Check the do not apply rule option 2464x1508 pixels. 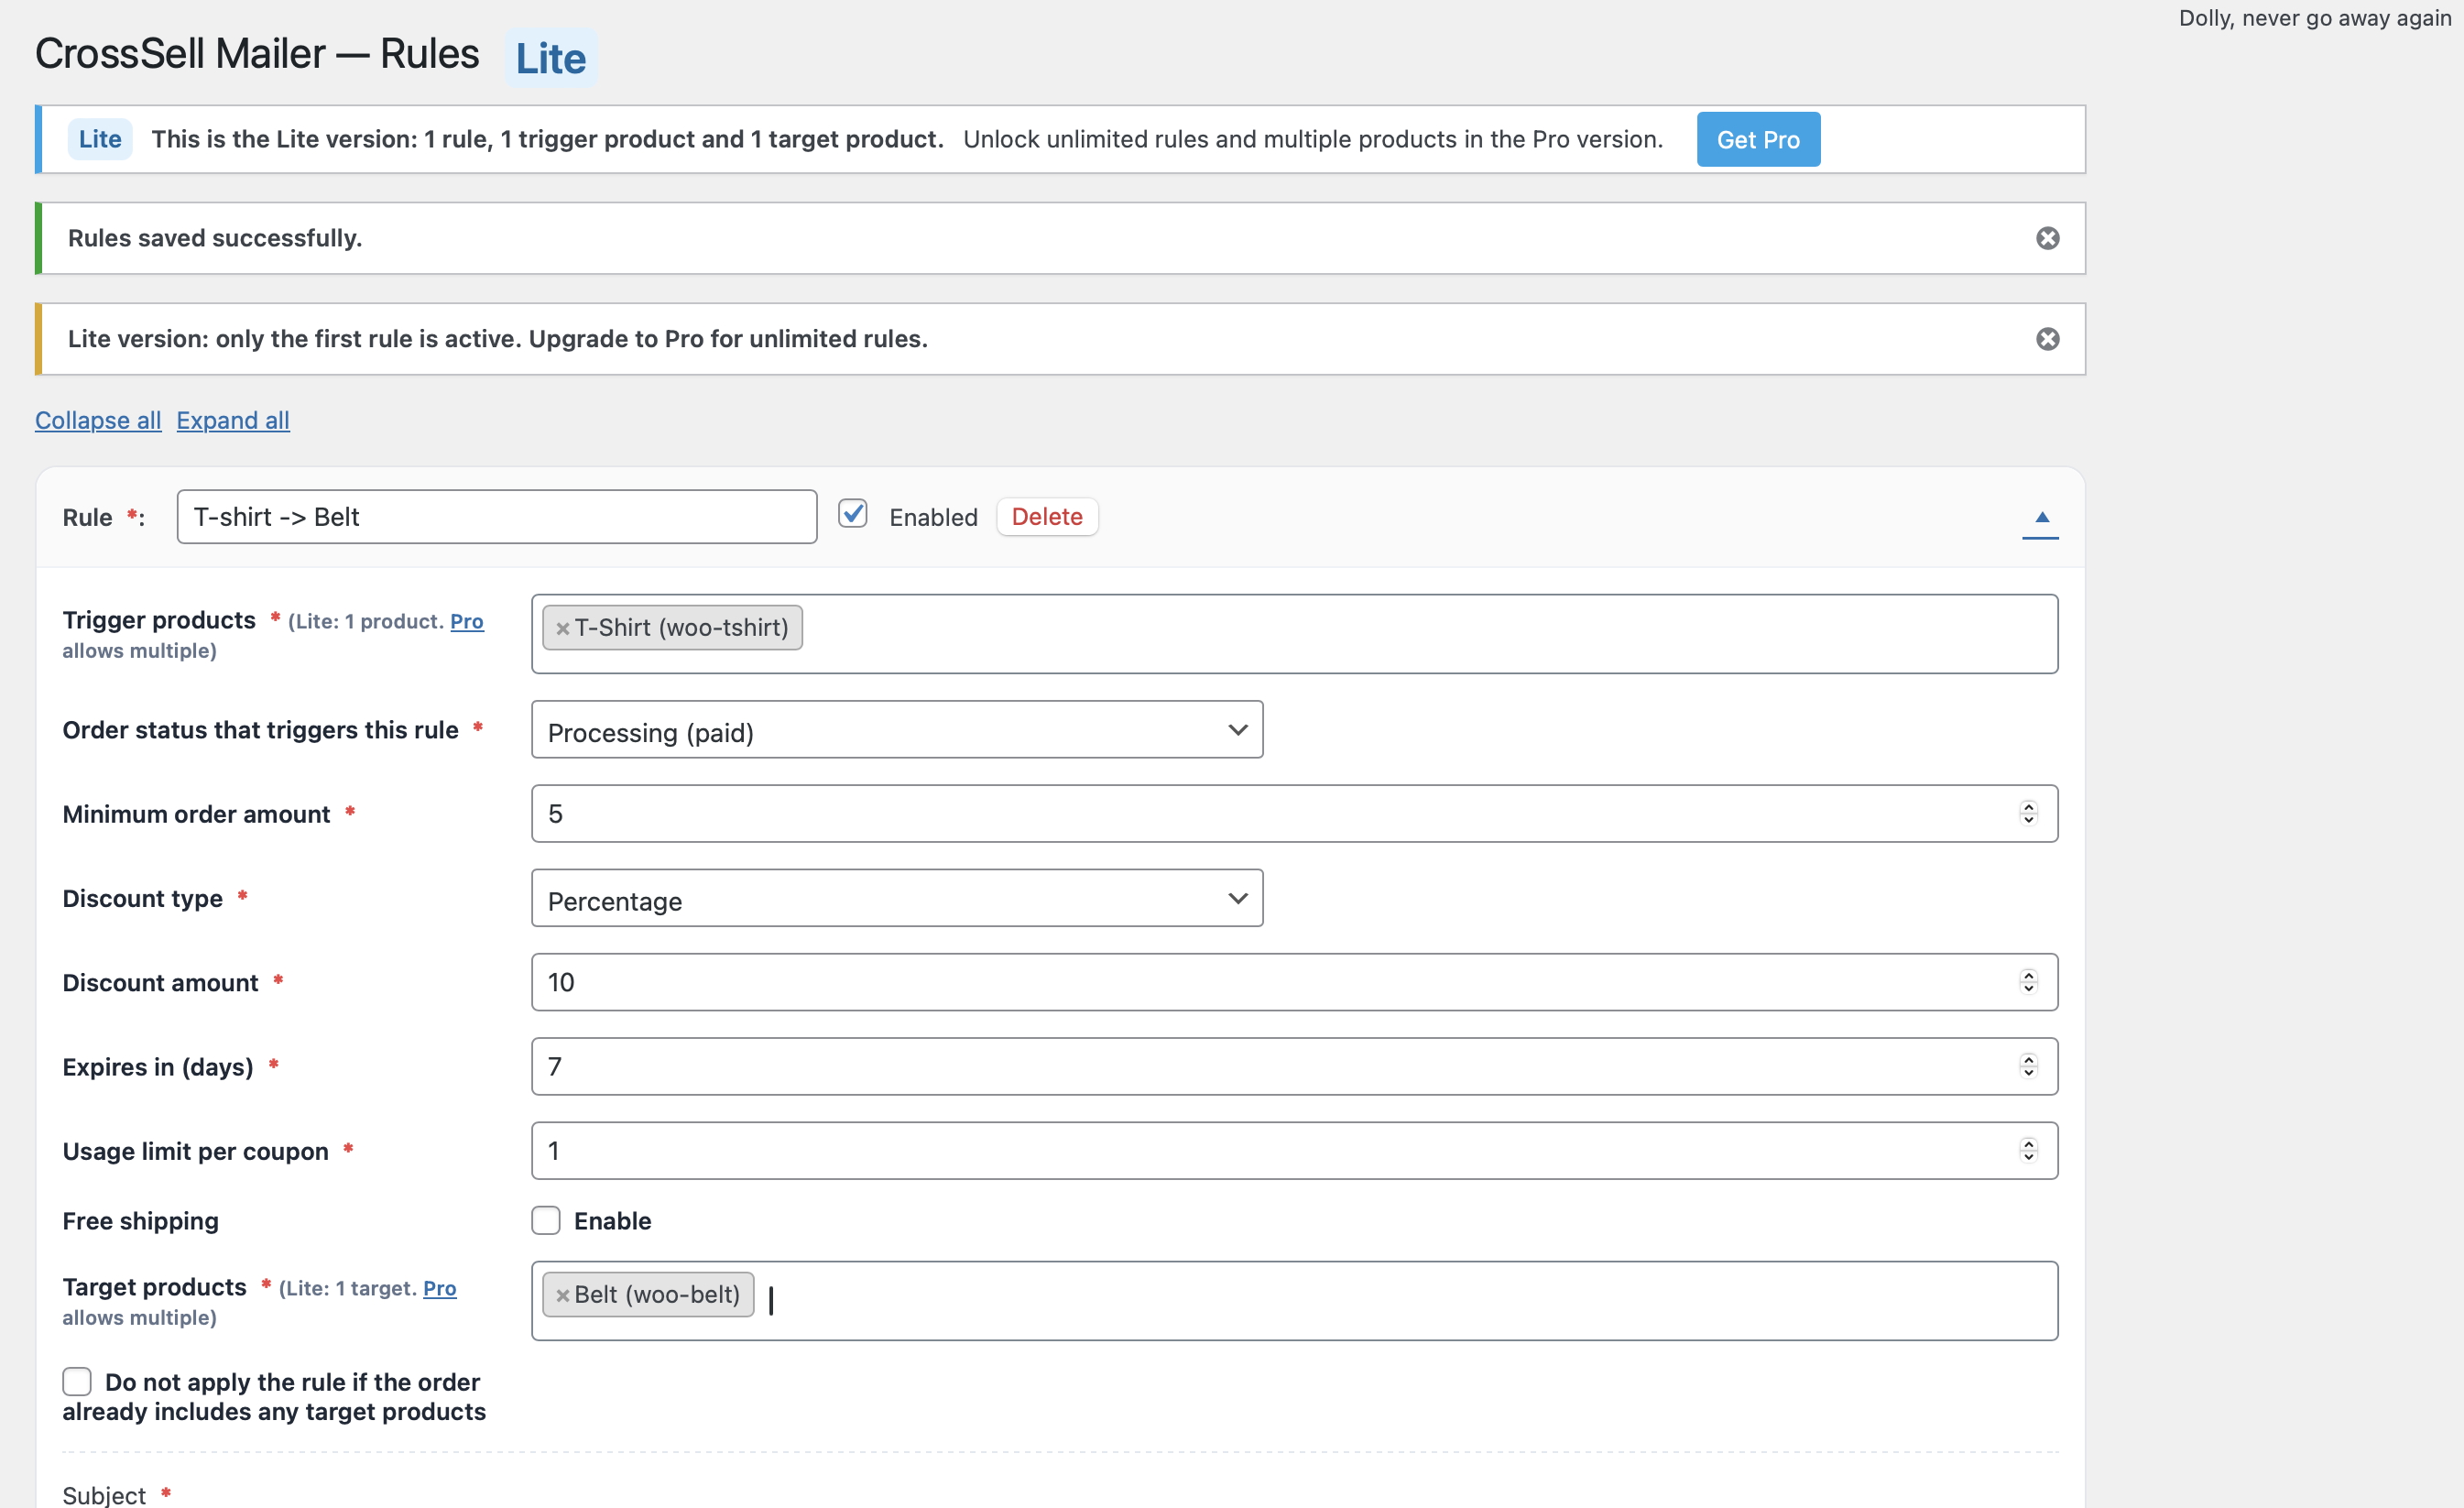click(x=76, y=1381)
